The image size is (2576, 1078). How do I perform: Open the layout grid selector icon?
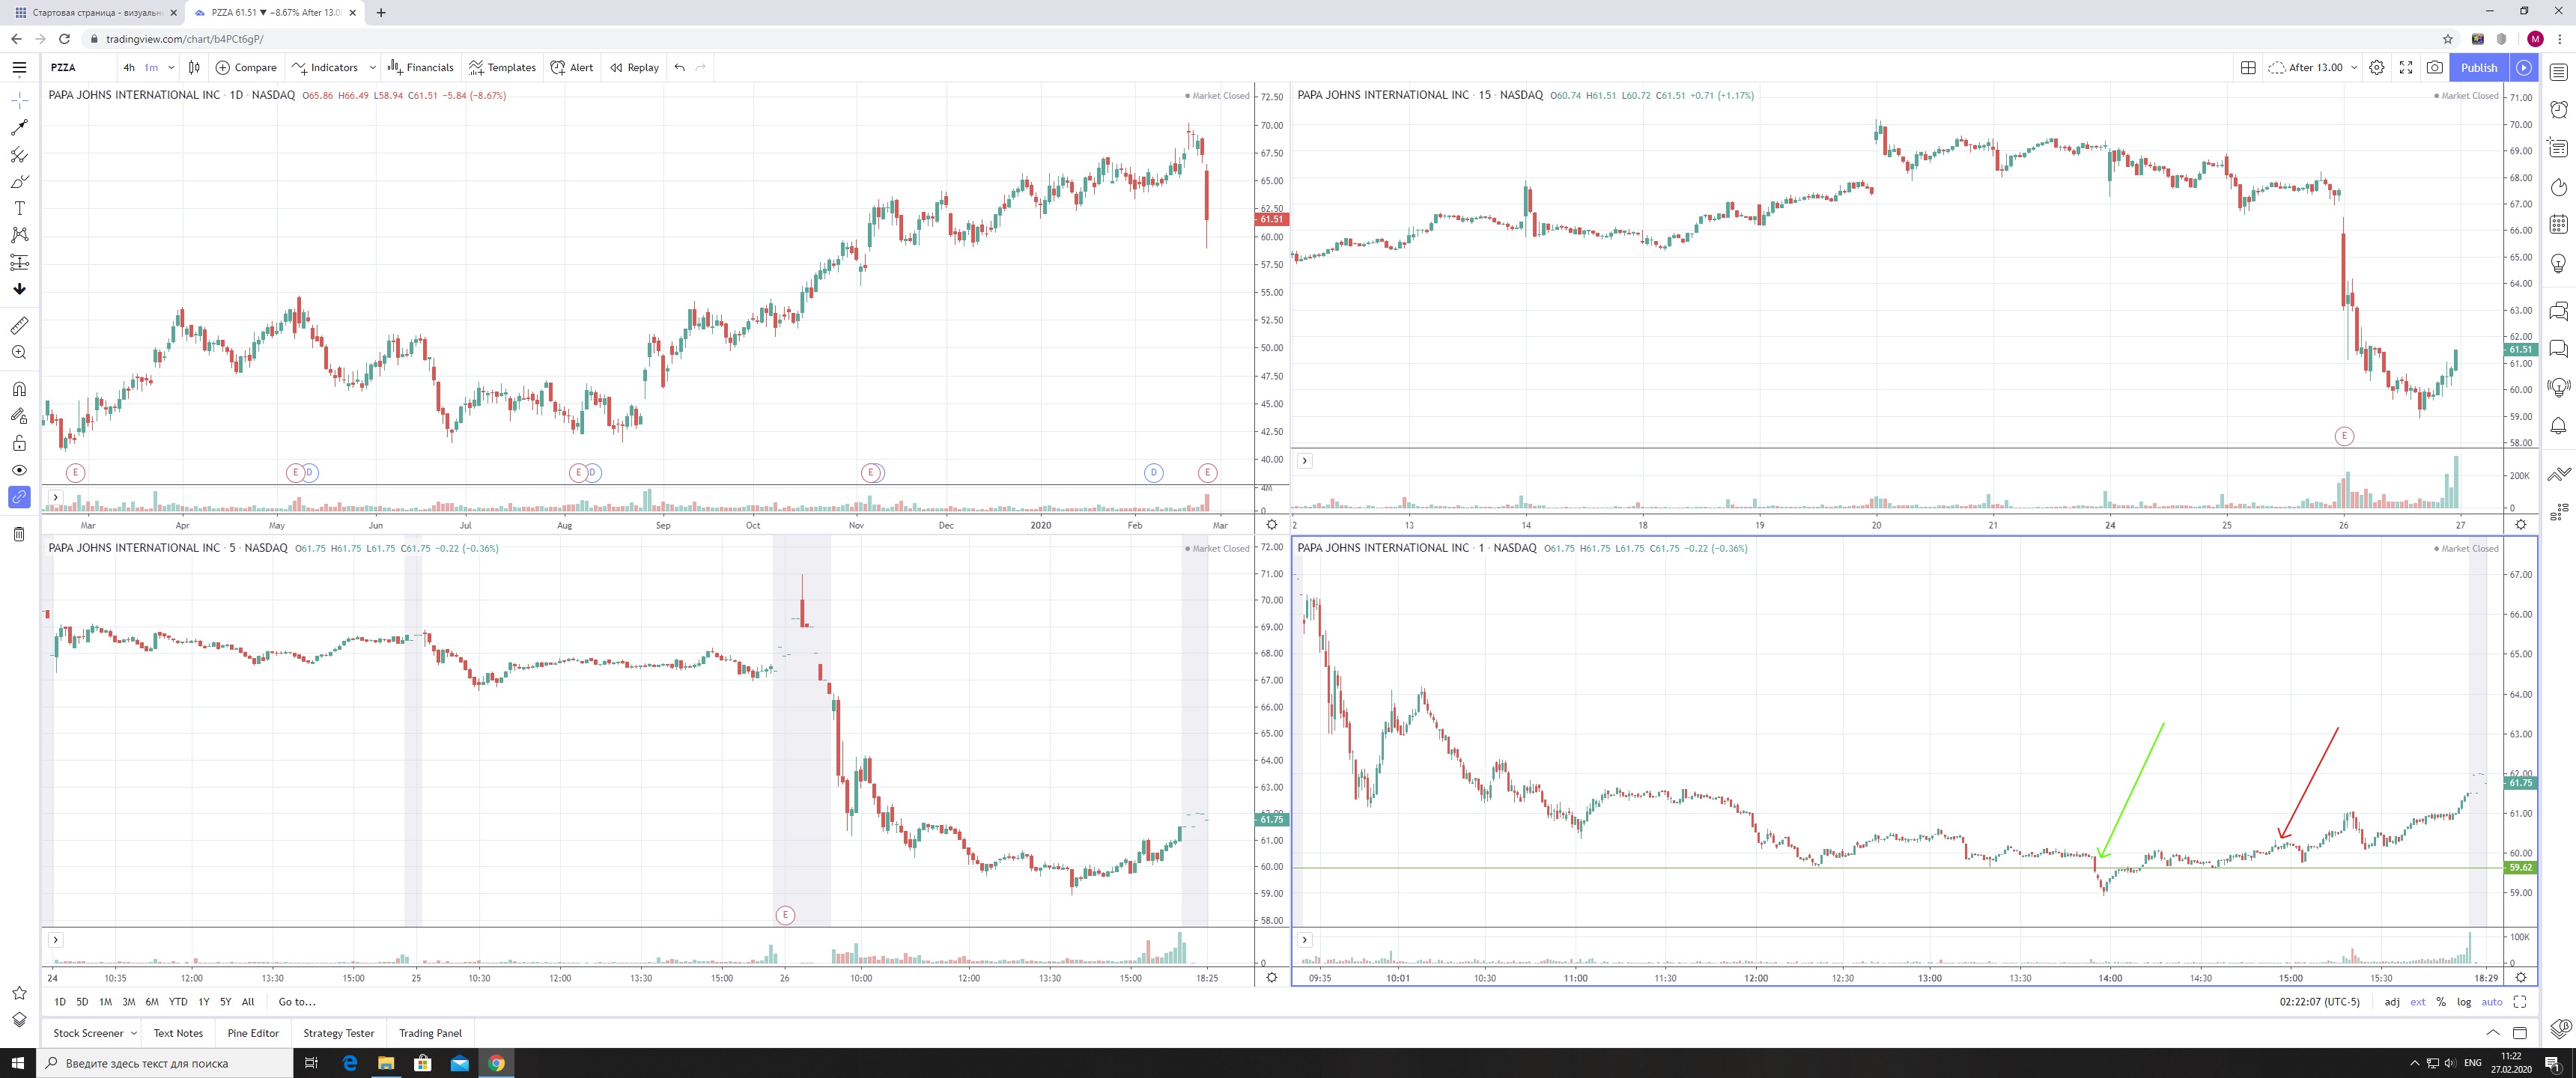click(2248, 67)
